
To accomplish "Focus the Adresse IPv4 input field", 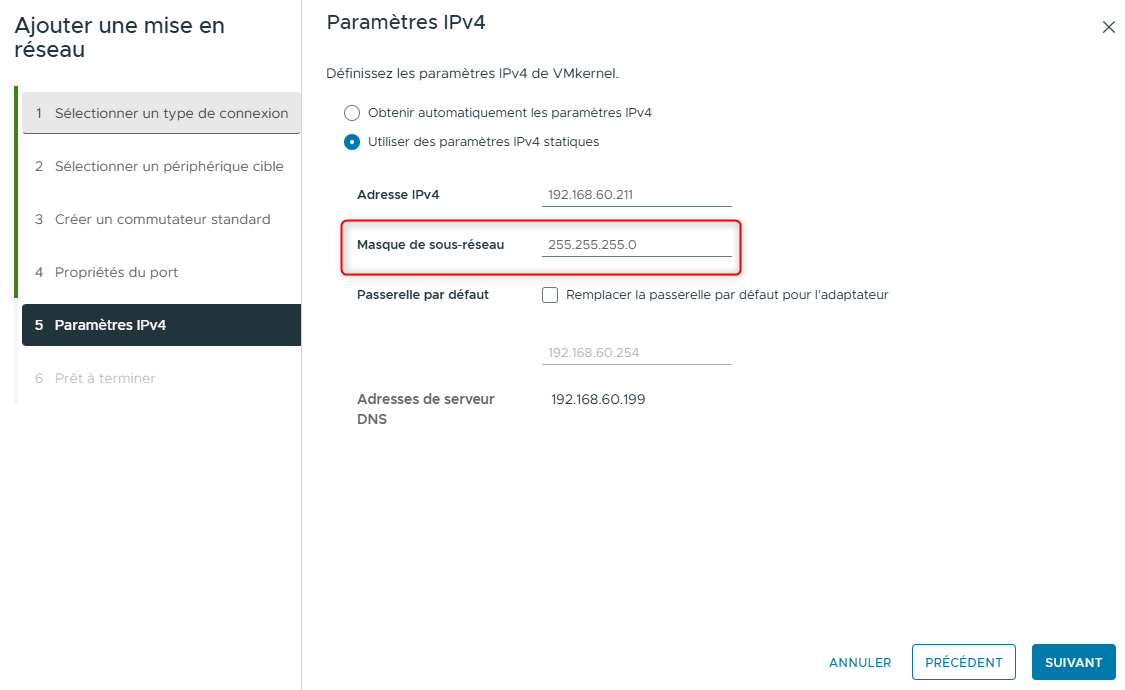I will [636, 195].
